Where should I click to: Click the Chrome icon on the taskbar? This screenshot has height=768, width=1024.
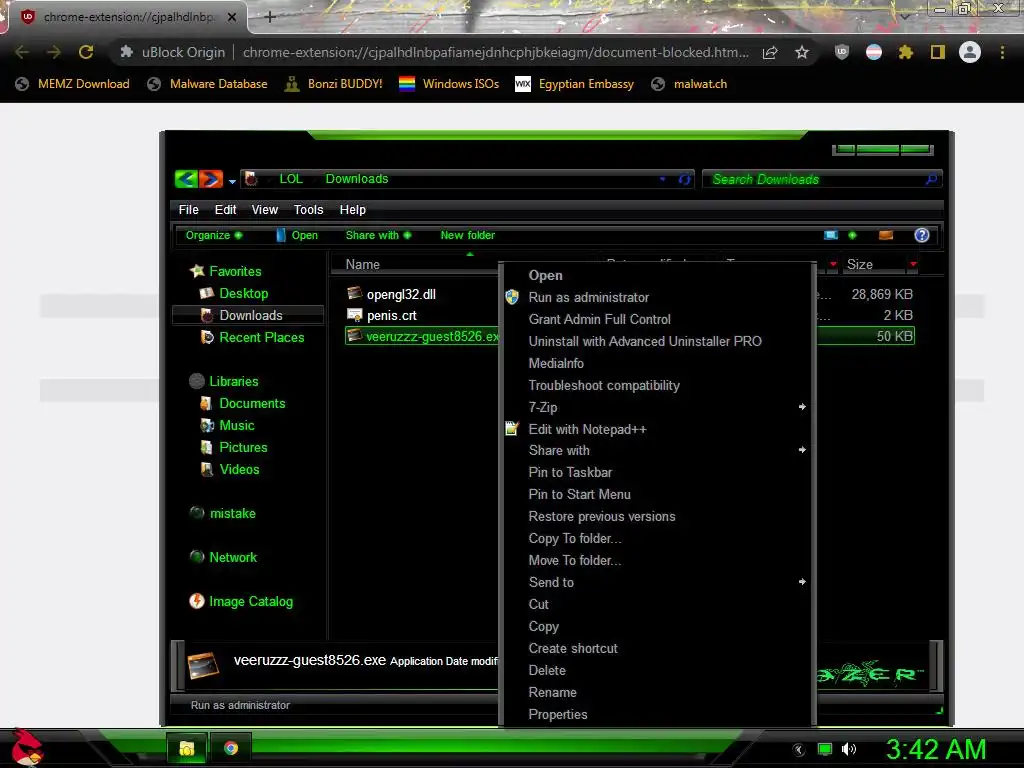coord(231,748)
